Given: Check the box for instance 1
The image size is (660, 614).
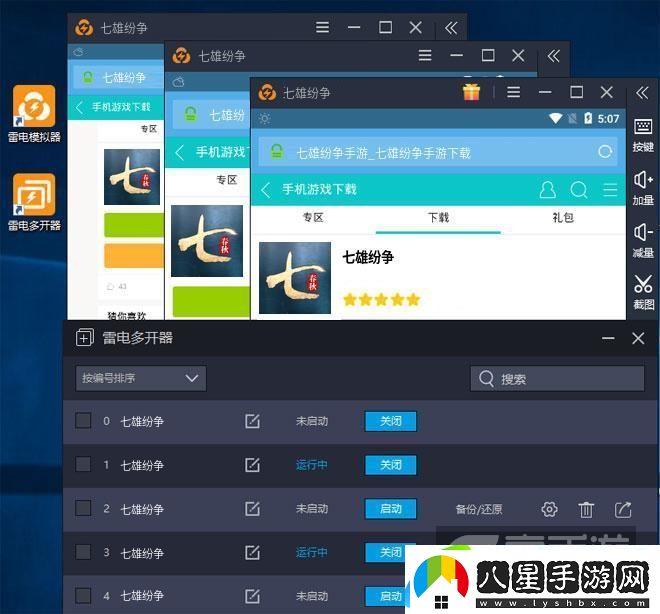Looking at the screenshot, I should click(x=83, y=464).
